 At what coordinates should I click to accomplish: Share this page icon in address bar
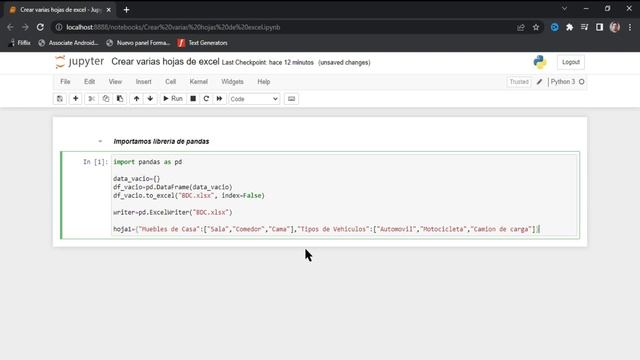click(521, 27)
